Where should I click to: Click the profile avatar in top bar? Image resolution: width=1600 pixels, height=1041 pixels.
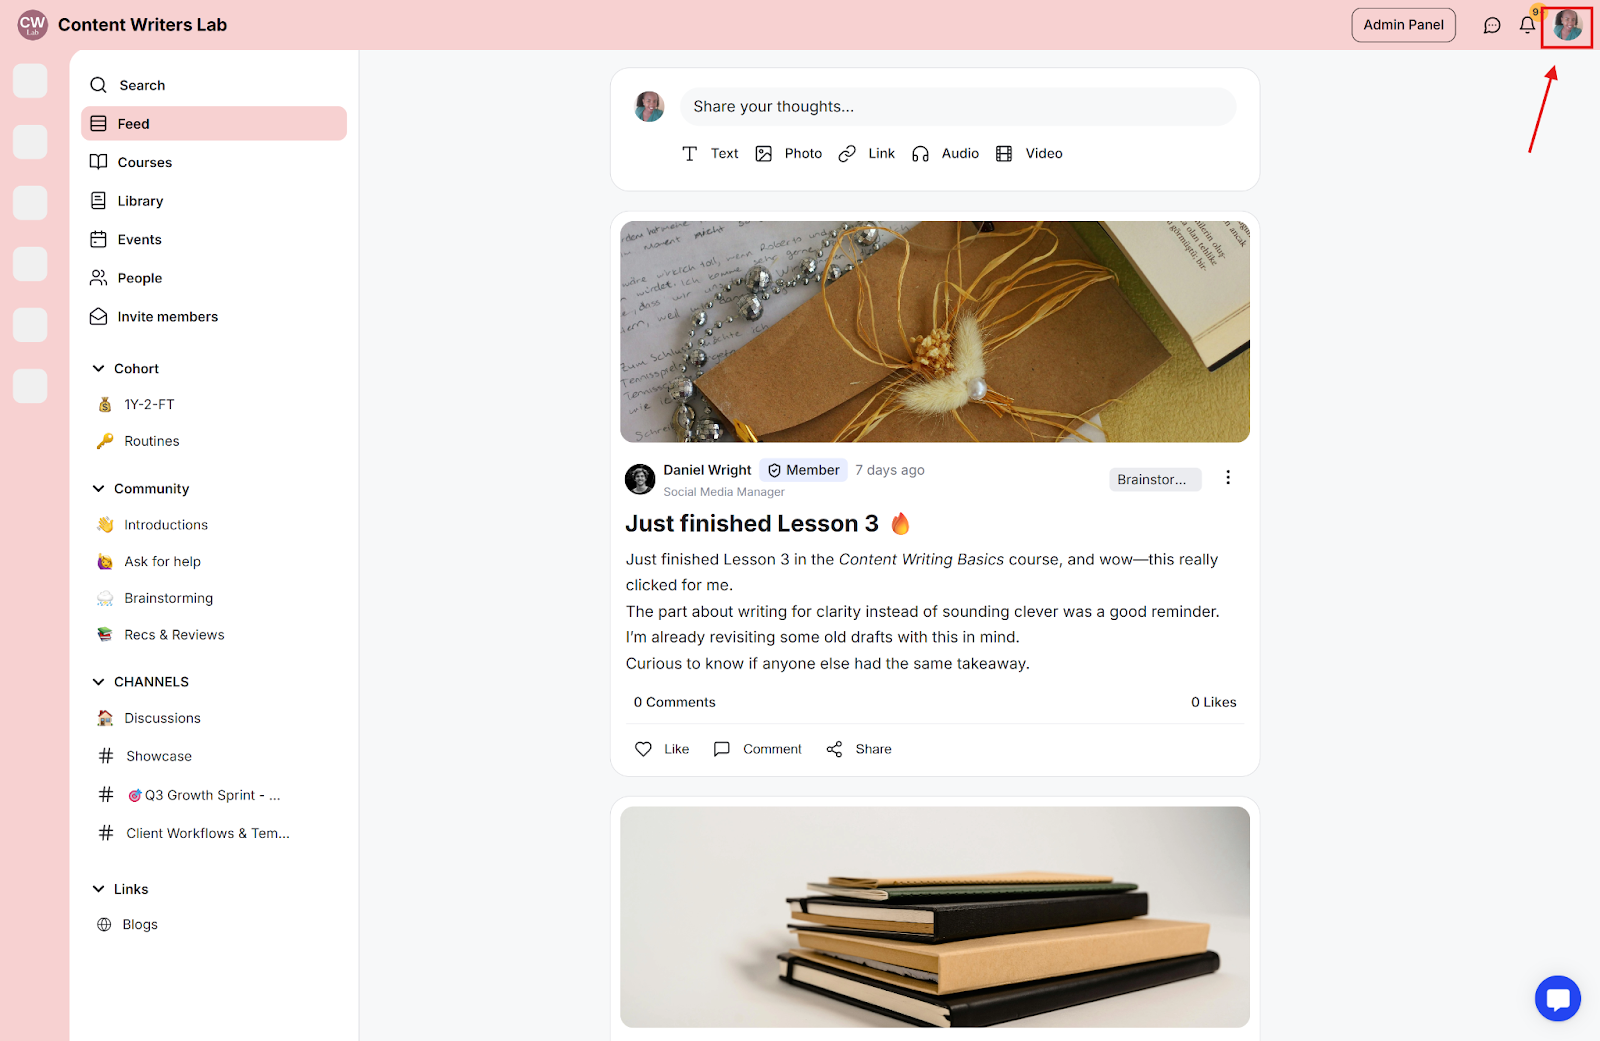tap(1567, 25)
